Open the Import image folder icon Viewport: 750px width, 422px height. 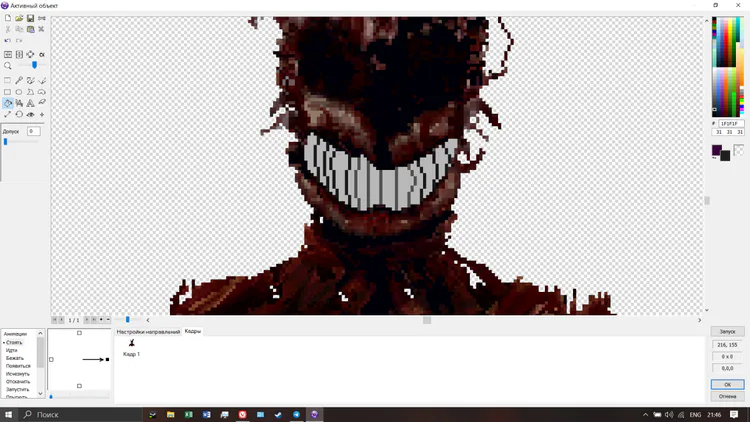tap(19, 18)
